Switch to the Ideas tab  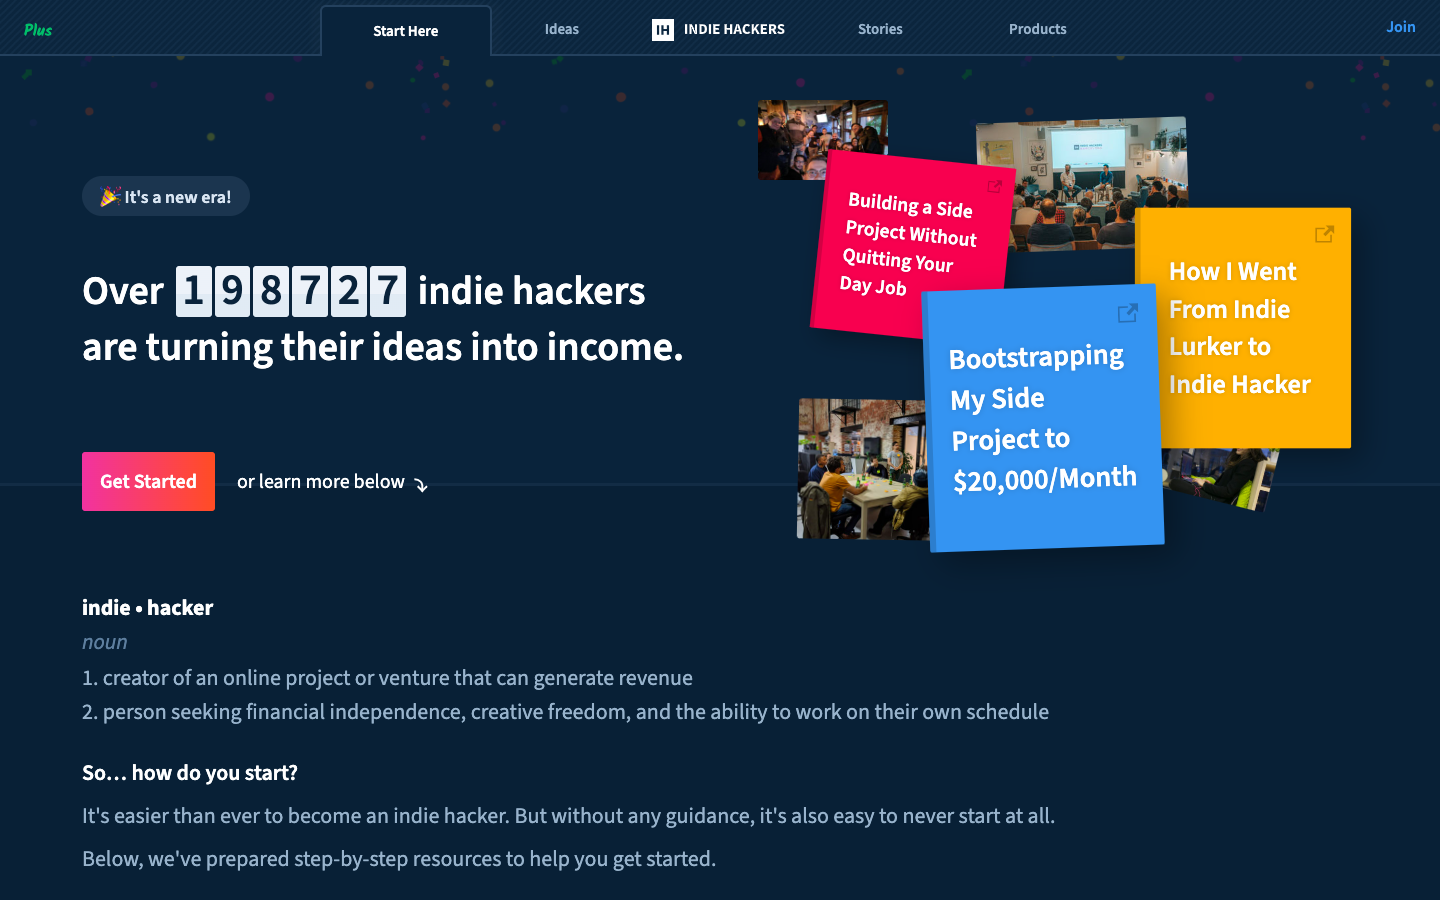click(x=561, y=29)
